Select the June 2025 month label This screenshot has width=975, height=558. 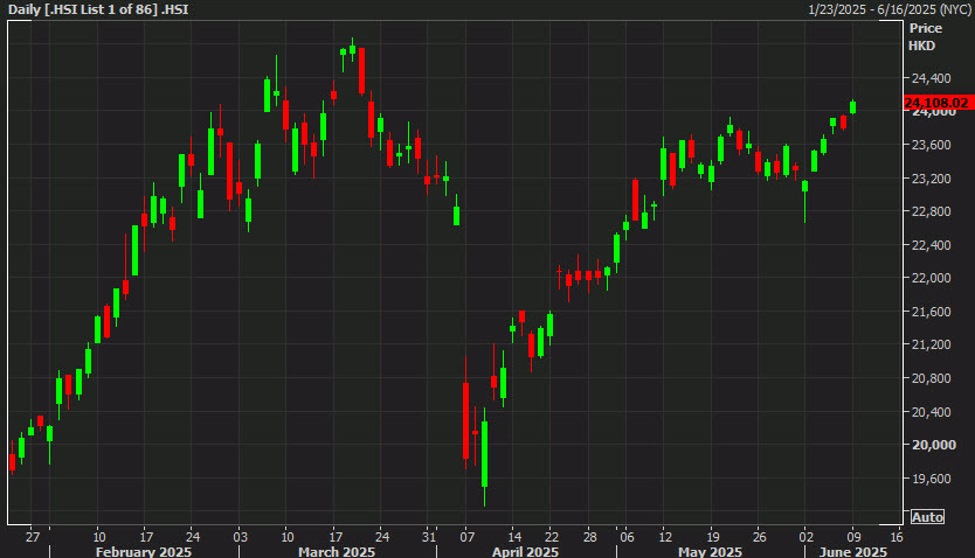coord(851,551)
